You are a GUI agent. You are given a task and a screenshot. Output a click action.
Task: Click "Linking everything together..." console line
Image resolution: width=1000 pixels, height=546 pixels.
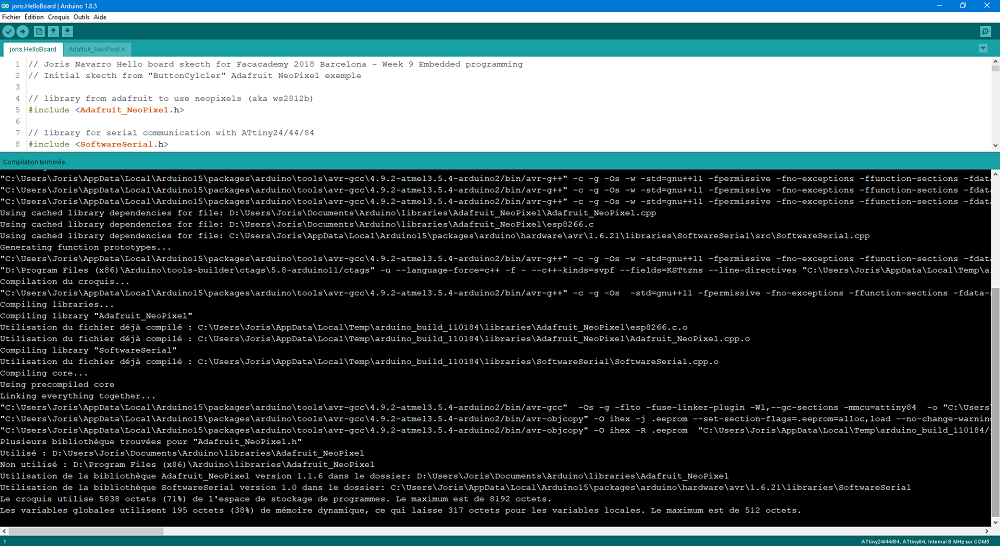coord(78,396)
